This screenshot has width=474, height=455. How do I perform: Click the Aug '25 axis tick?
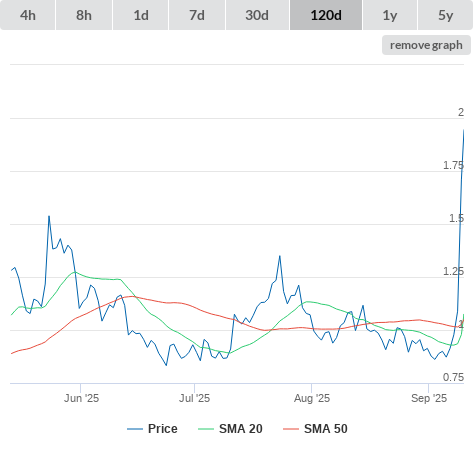pyautogui.click(x=312, y=398)
